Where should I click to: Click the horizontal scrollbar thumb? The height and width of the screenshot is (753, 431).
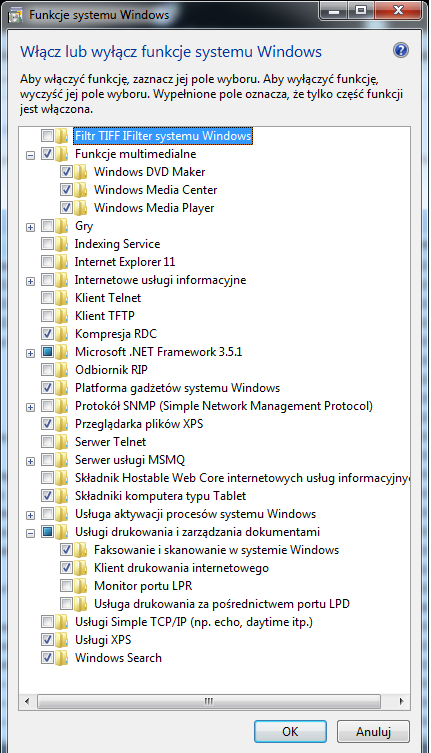click(x=209, y=701)
